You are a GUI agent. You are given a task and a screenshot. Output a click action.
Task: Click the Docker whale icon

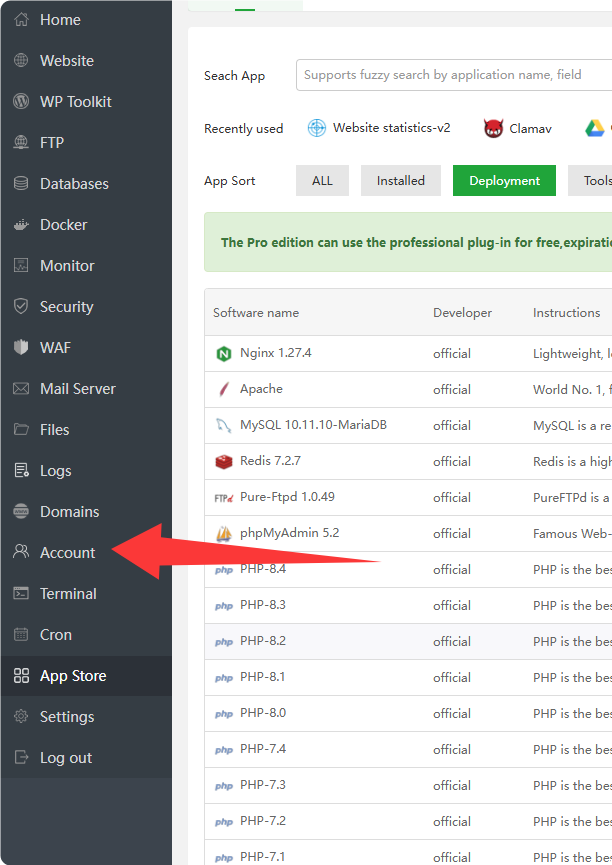(x=21, y=225)
